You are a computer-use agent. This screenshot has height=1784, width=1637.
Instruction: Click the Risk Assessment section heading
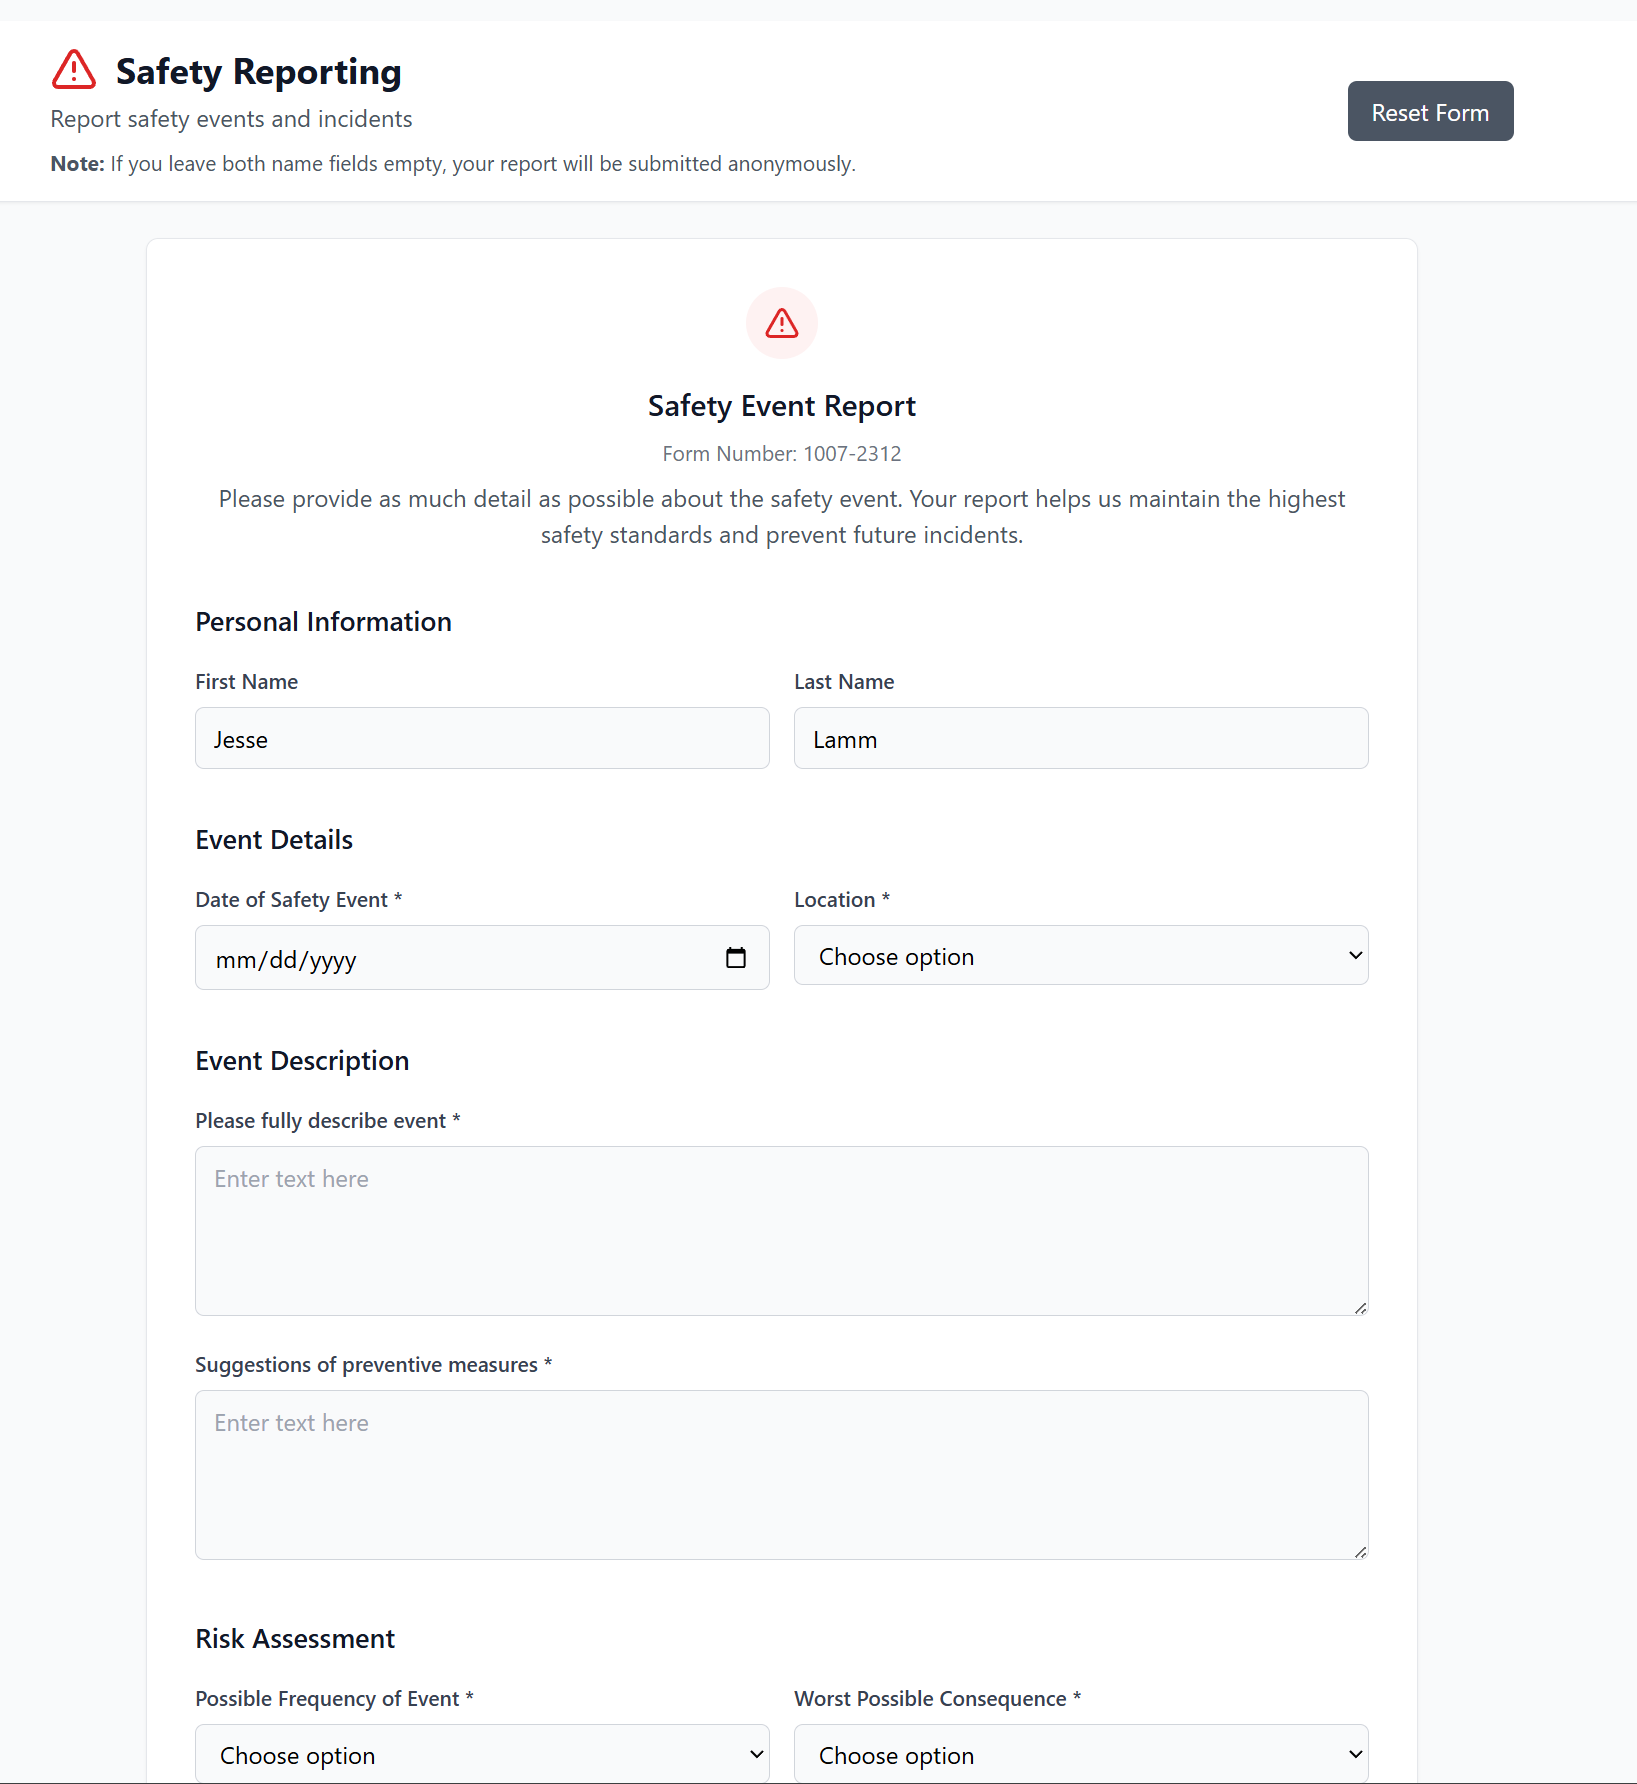click(x=295, y=1639)
